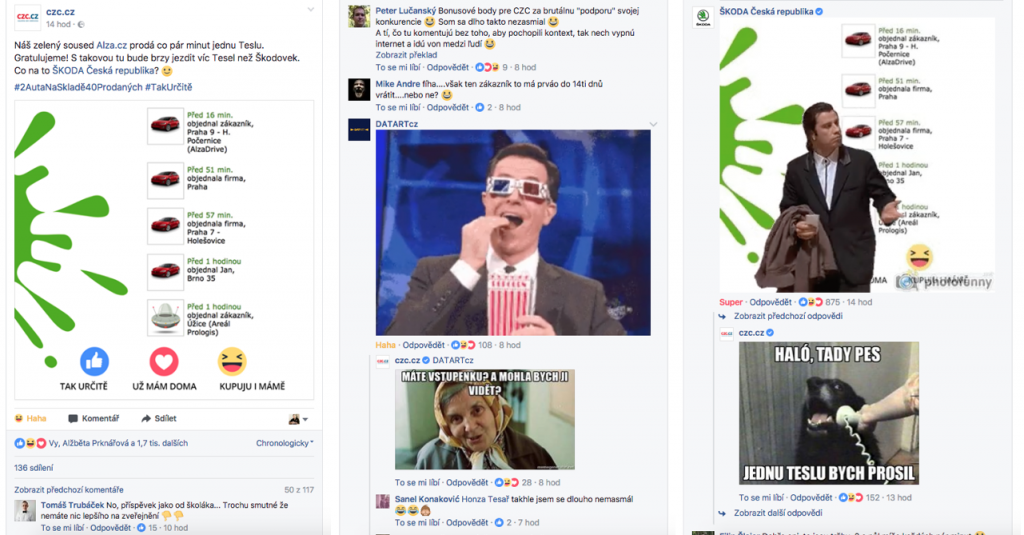Open DATARTcz page avatar
The height and width of the screenshot is (535, 1024).
pos(359,129)
